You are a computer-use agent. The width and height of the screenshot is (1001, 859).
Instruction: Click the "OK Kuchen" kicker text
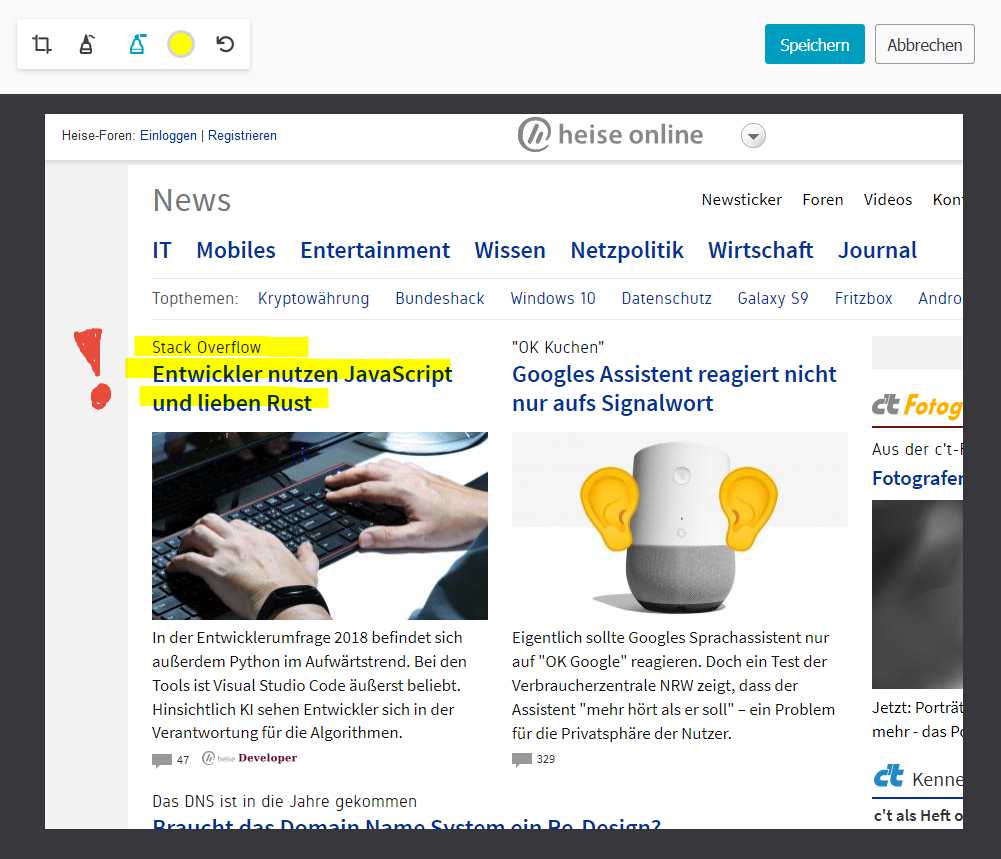click(x=558, y=347)
